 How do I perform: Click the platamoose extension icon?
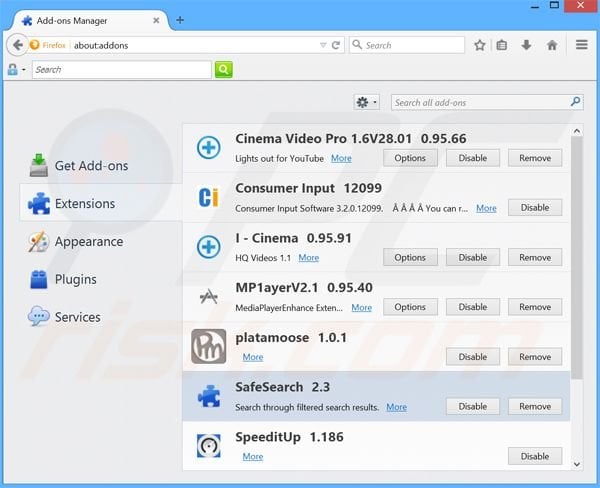(209, 346)
